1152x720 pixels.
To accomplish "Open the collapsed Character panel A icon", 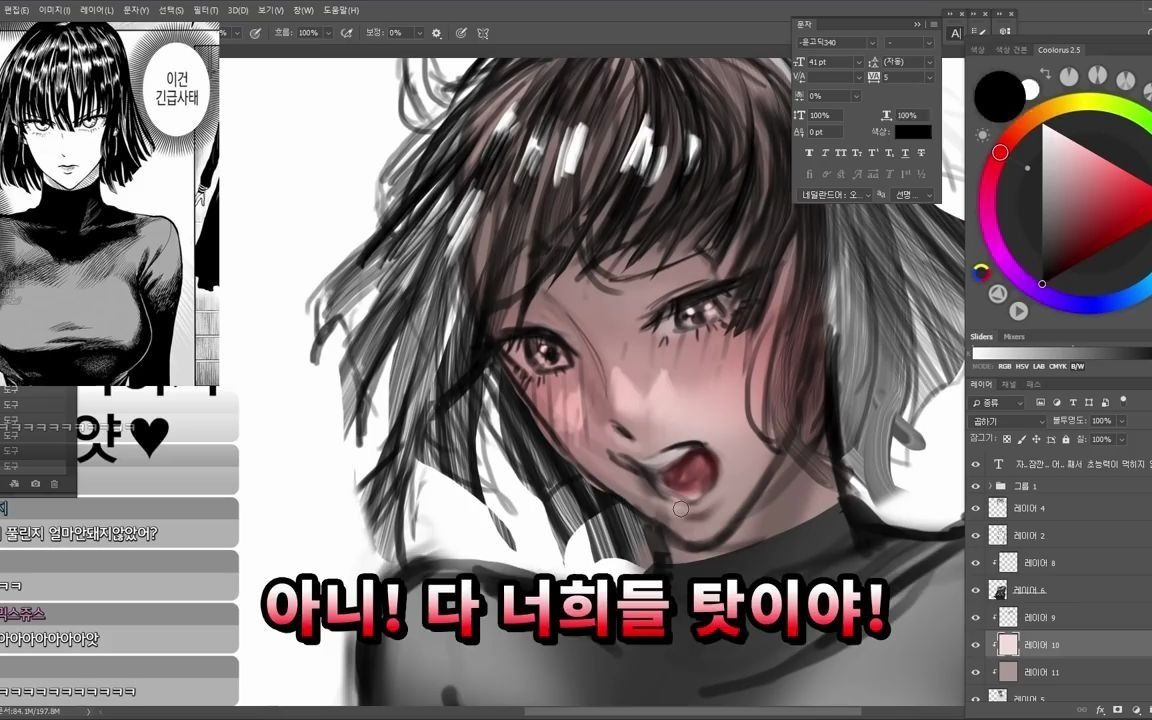I will coord(955,33).
